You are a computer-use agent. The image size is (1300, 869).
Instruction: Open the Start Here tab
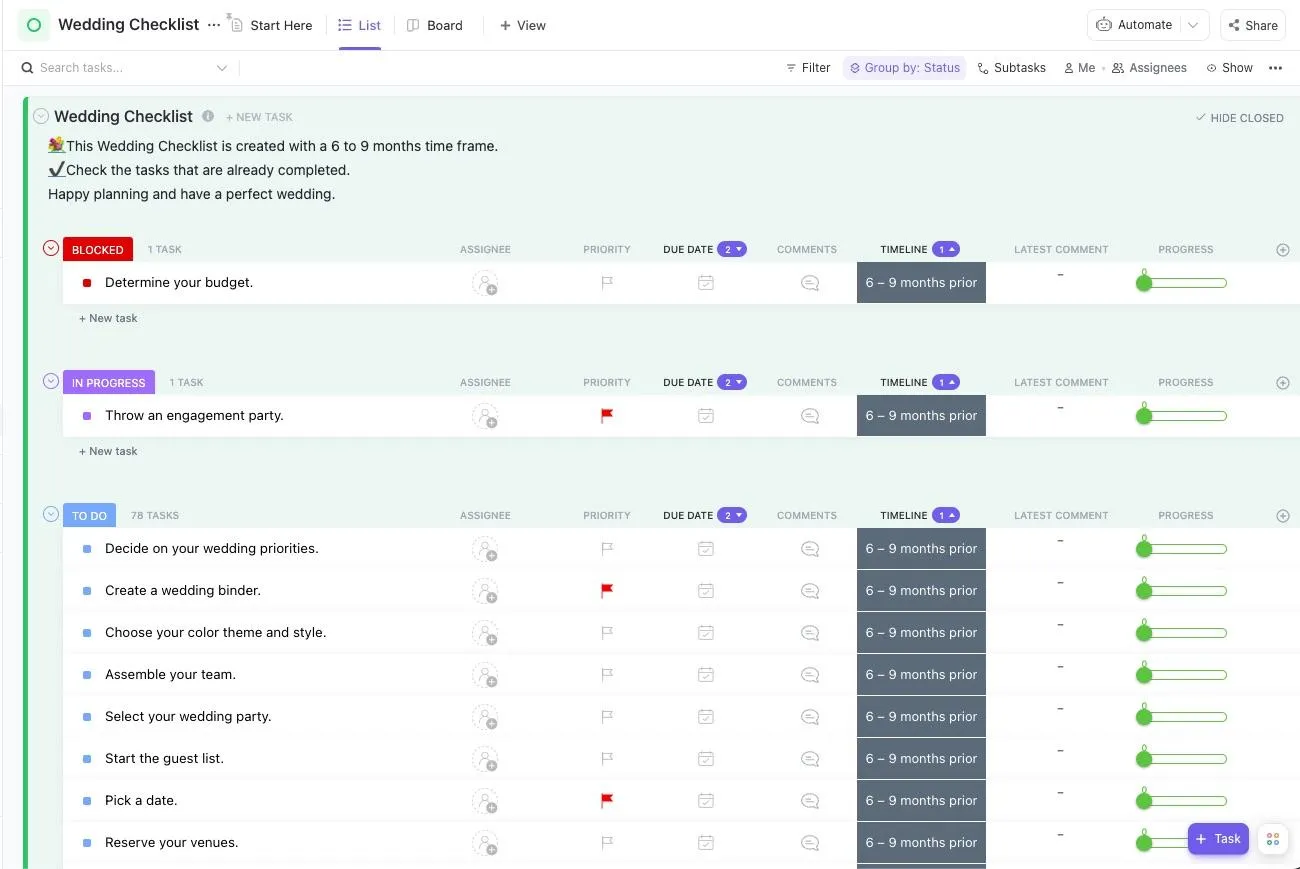point(271,25)
